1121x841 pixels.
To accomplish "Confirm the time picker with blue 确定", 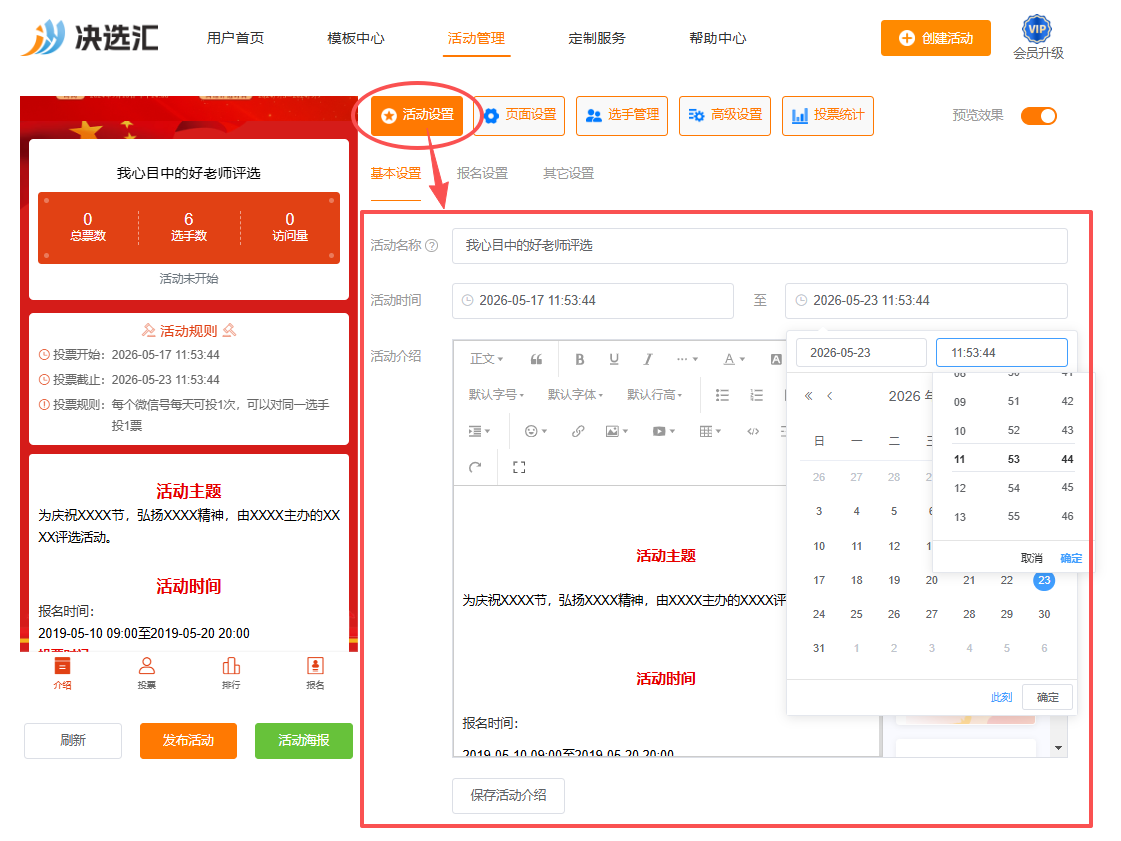I will coord(1071,559).
